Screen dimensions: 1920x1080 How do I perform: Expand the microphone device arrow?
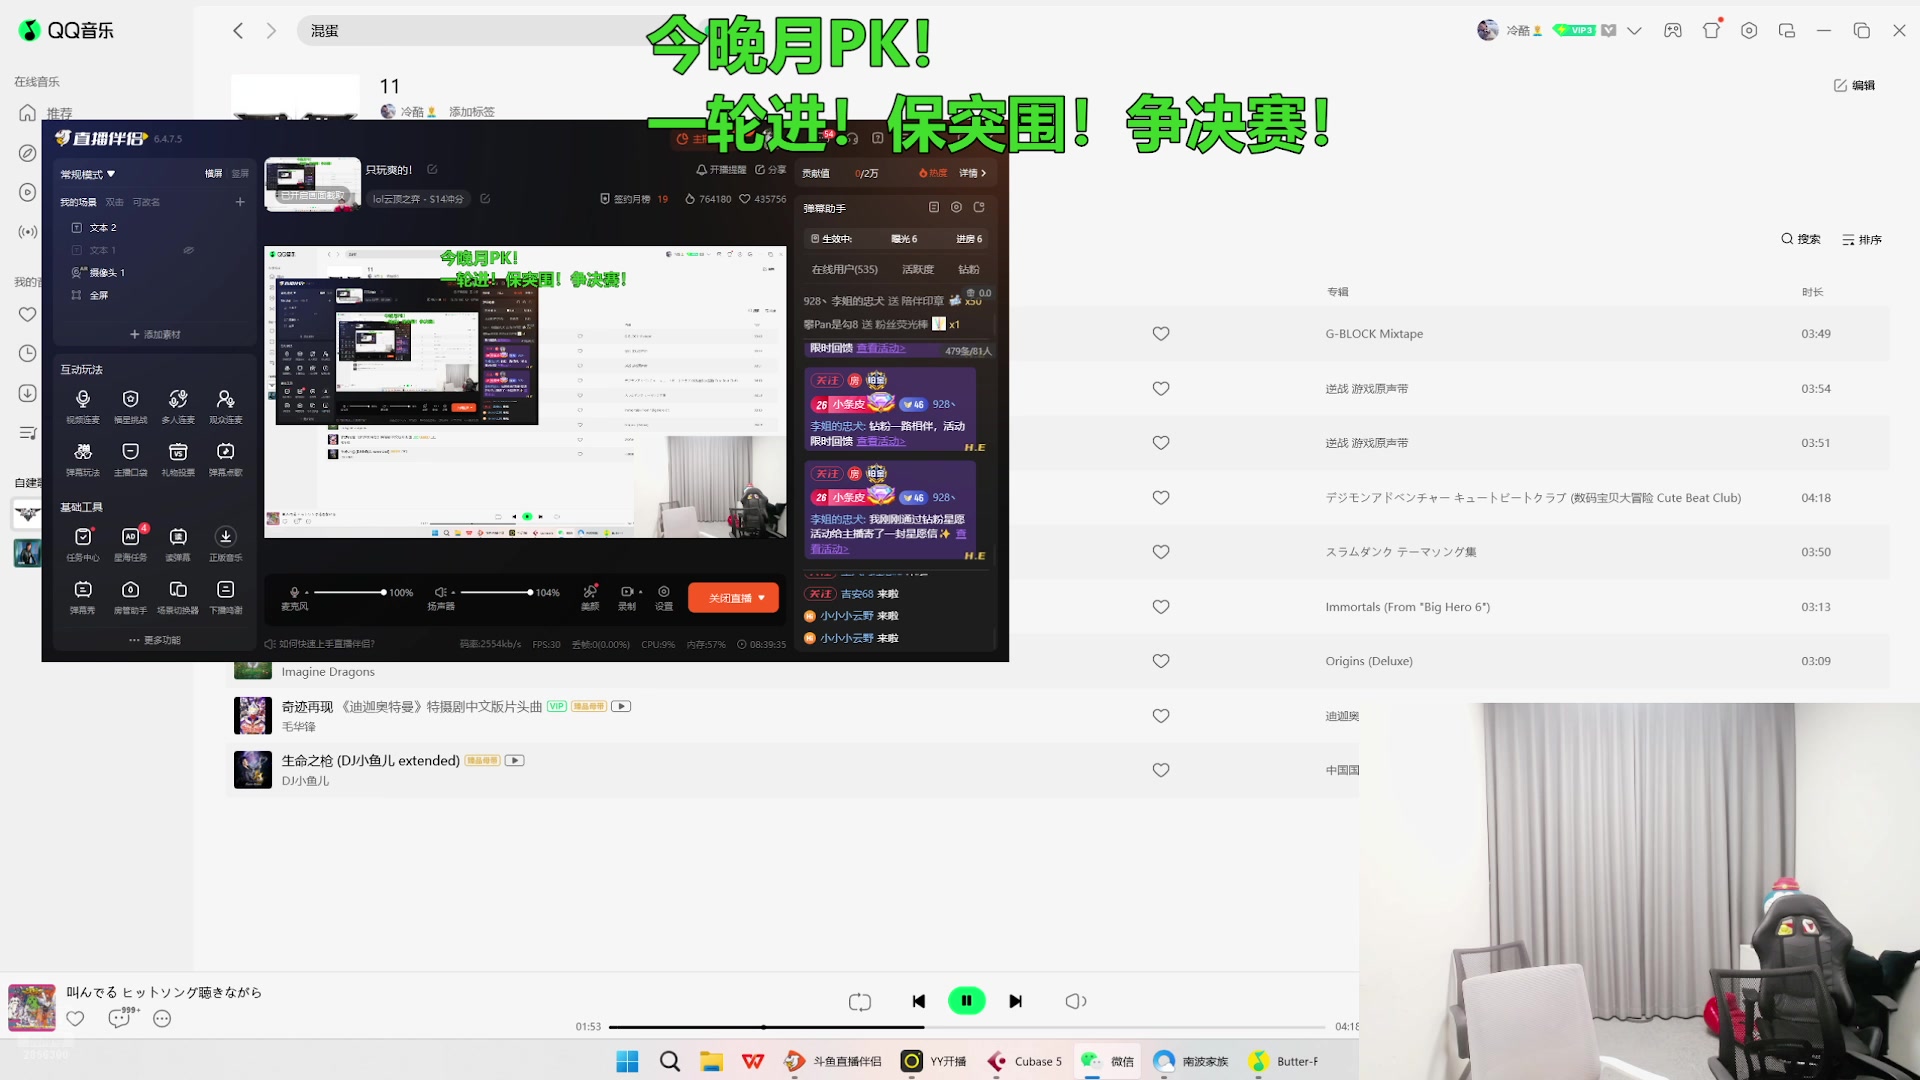[307, 592]
